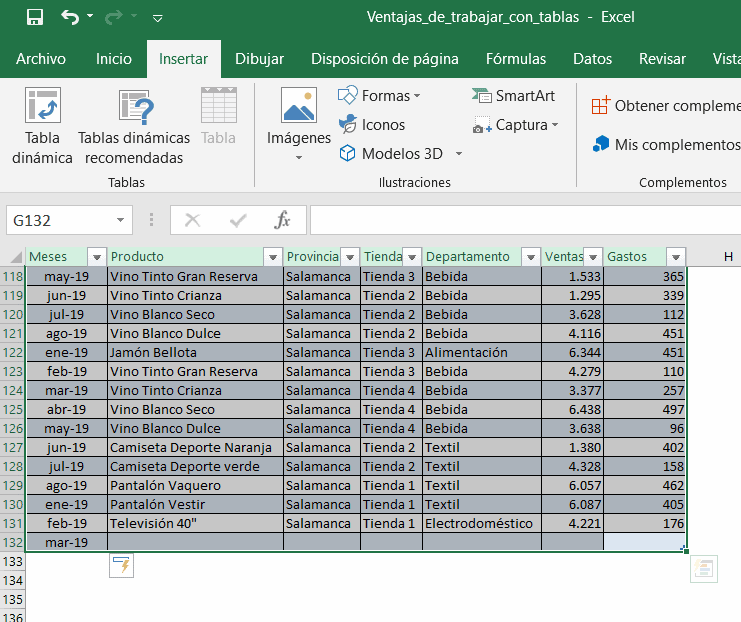Open Customize Quick Access Toolbar dropdown
Screen dimensions: 741x622
click(158, 18)
